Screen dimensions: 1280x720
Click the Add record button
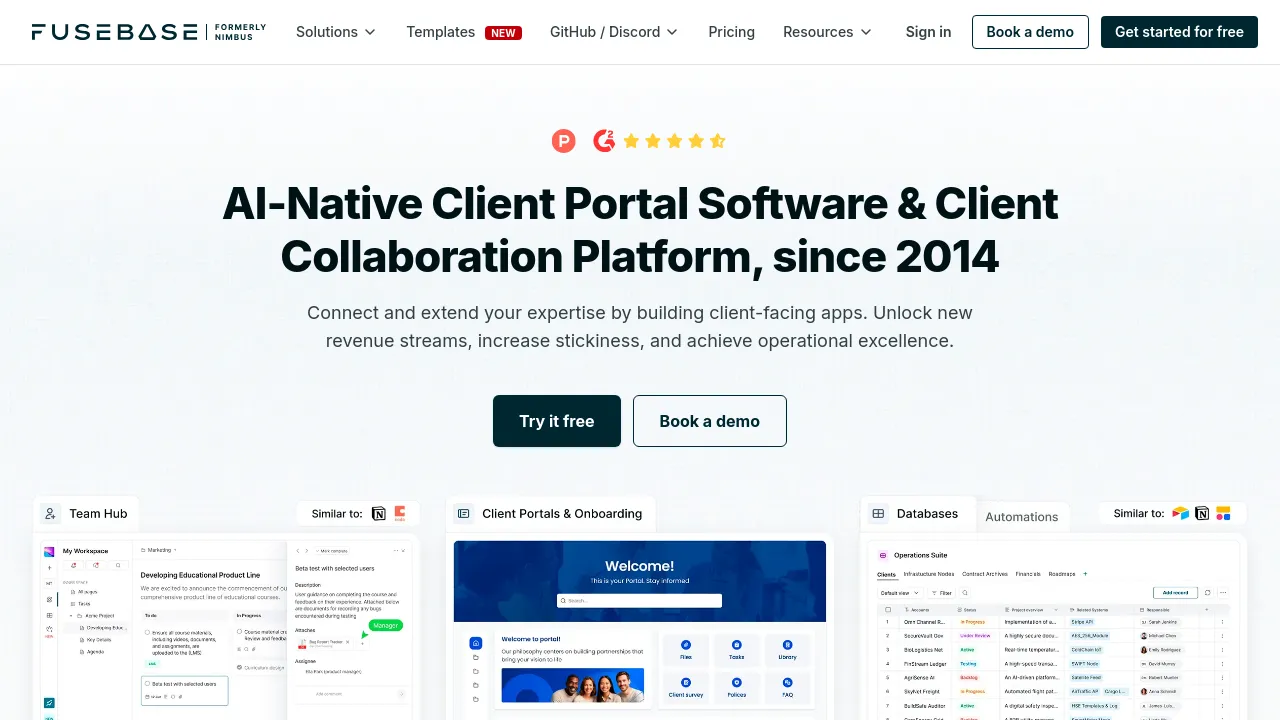[x=1175, y=593]
